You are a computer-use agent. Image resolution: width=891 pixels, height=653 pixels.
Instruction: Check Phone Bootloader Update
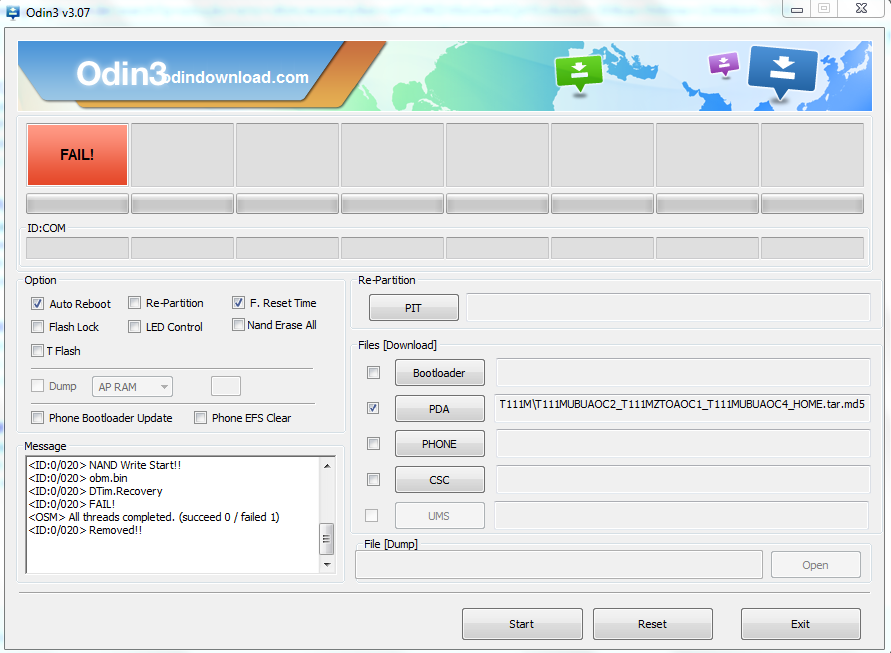(x=38, y=418)
